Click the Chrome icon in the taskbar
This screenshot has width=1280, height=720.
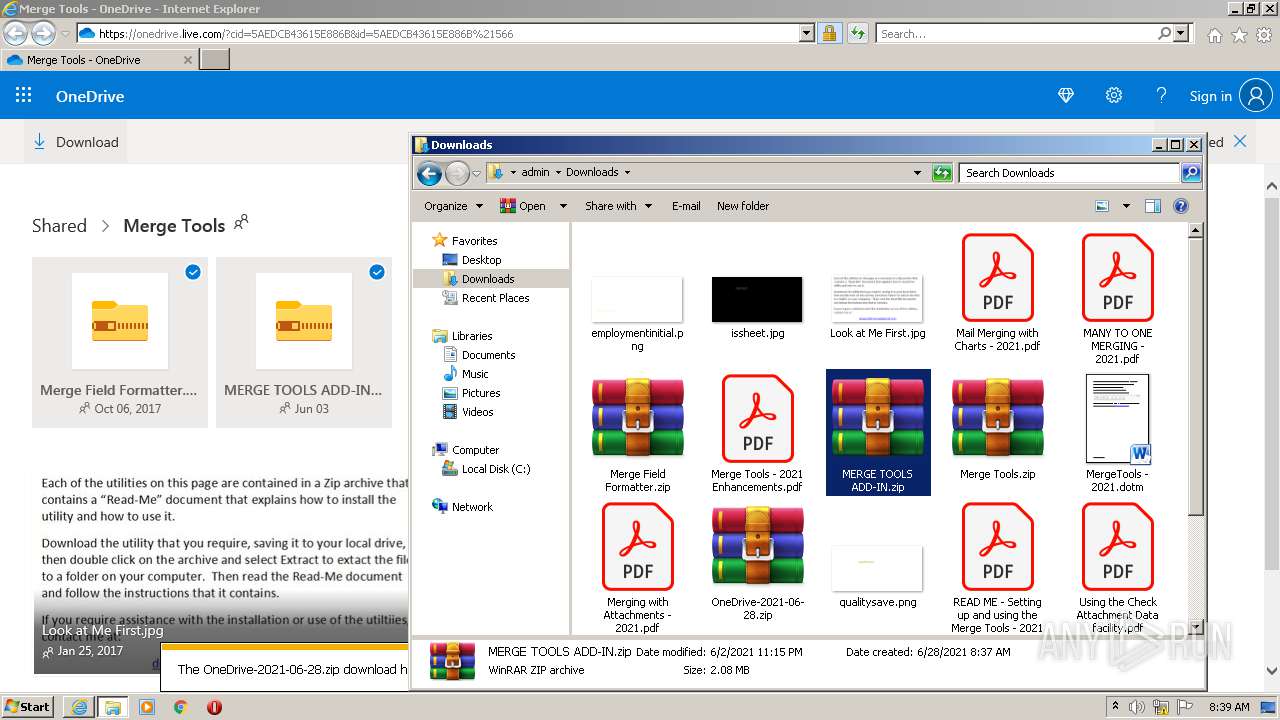[x=180, y=707]
